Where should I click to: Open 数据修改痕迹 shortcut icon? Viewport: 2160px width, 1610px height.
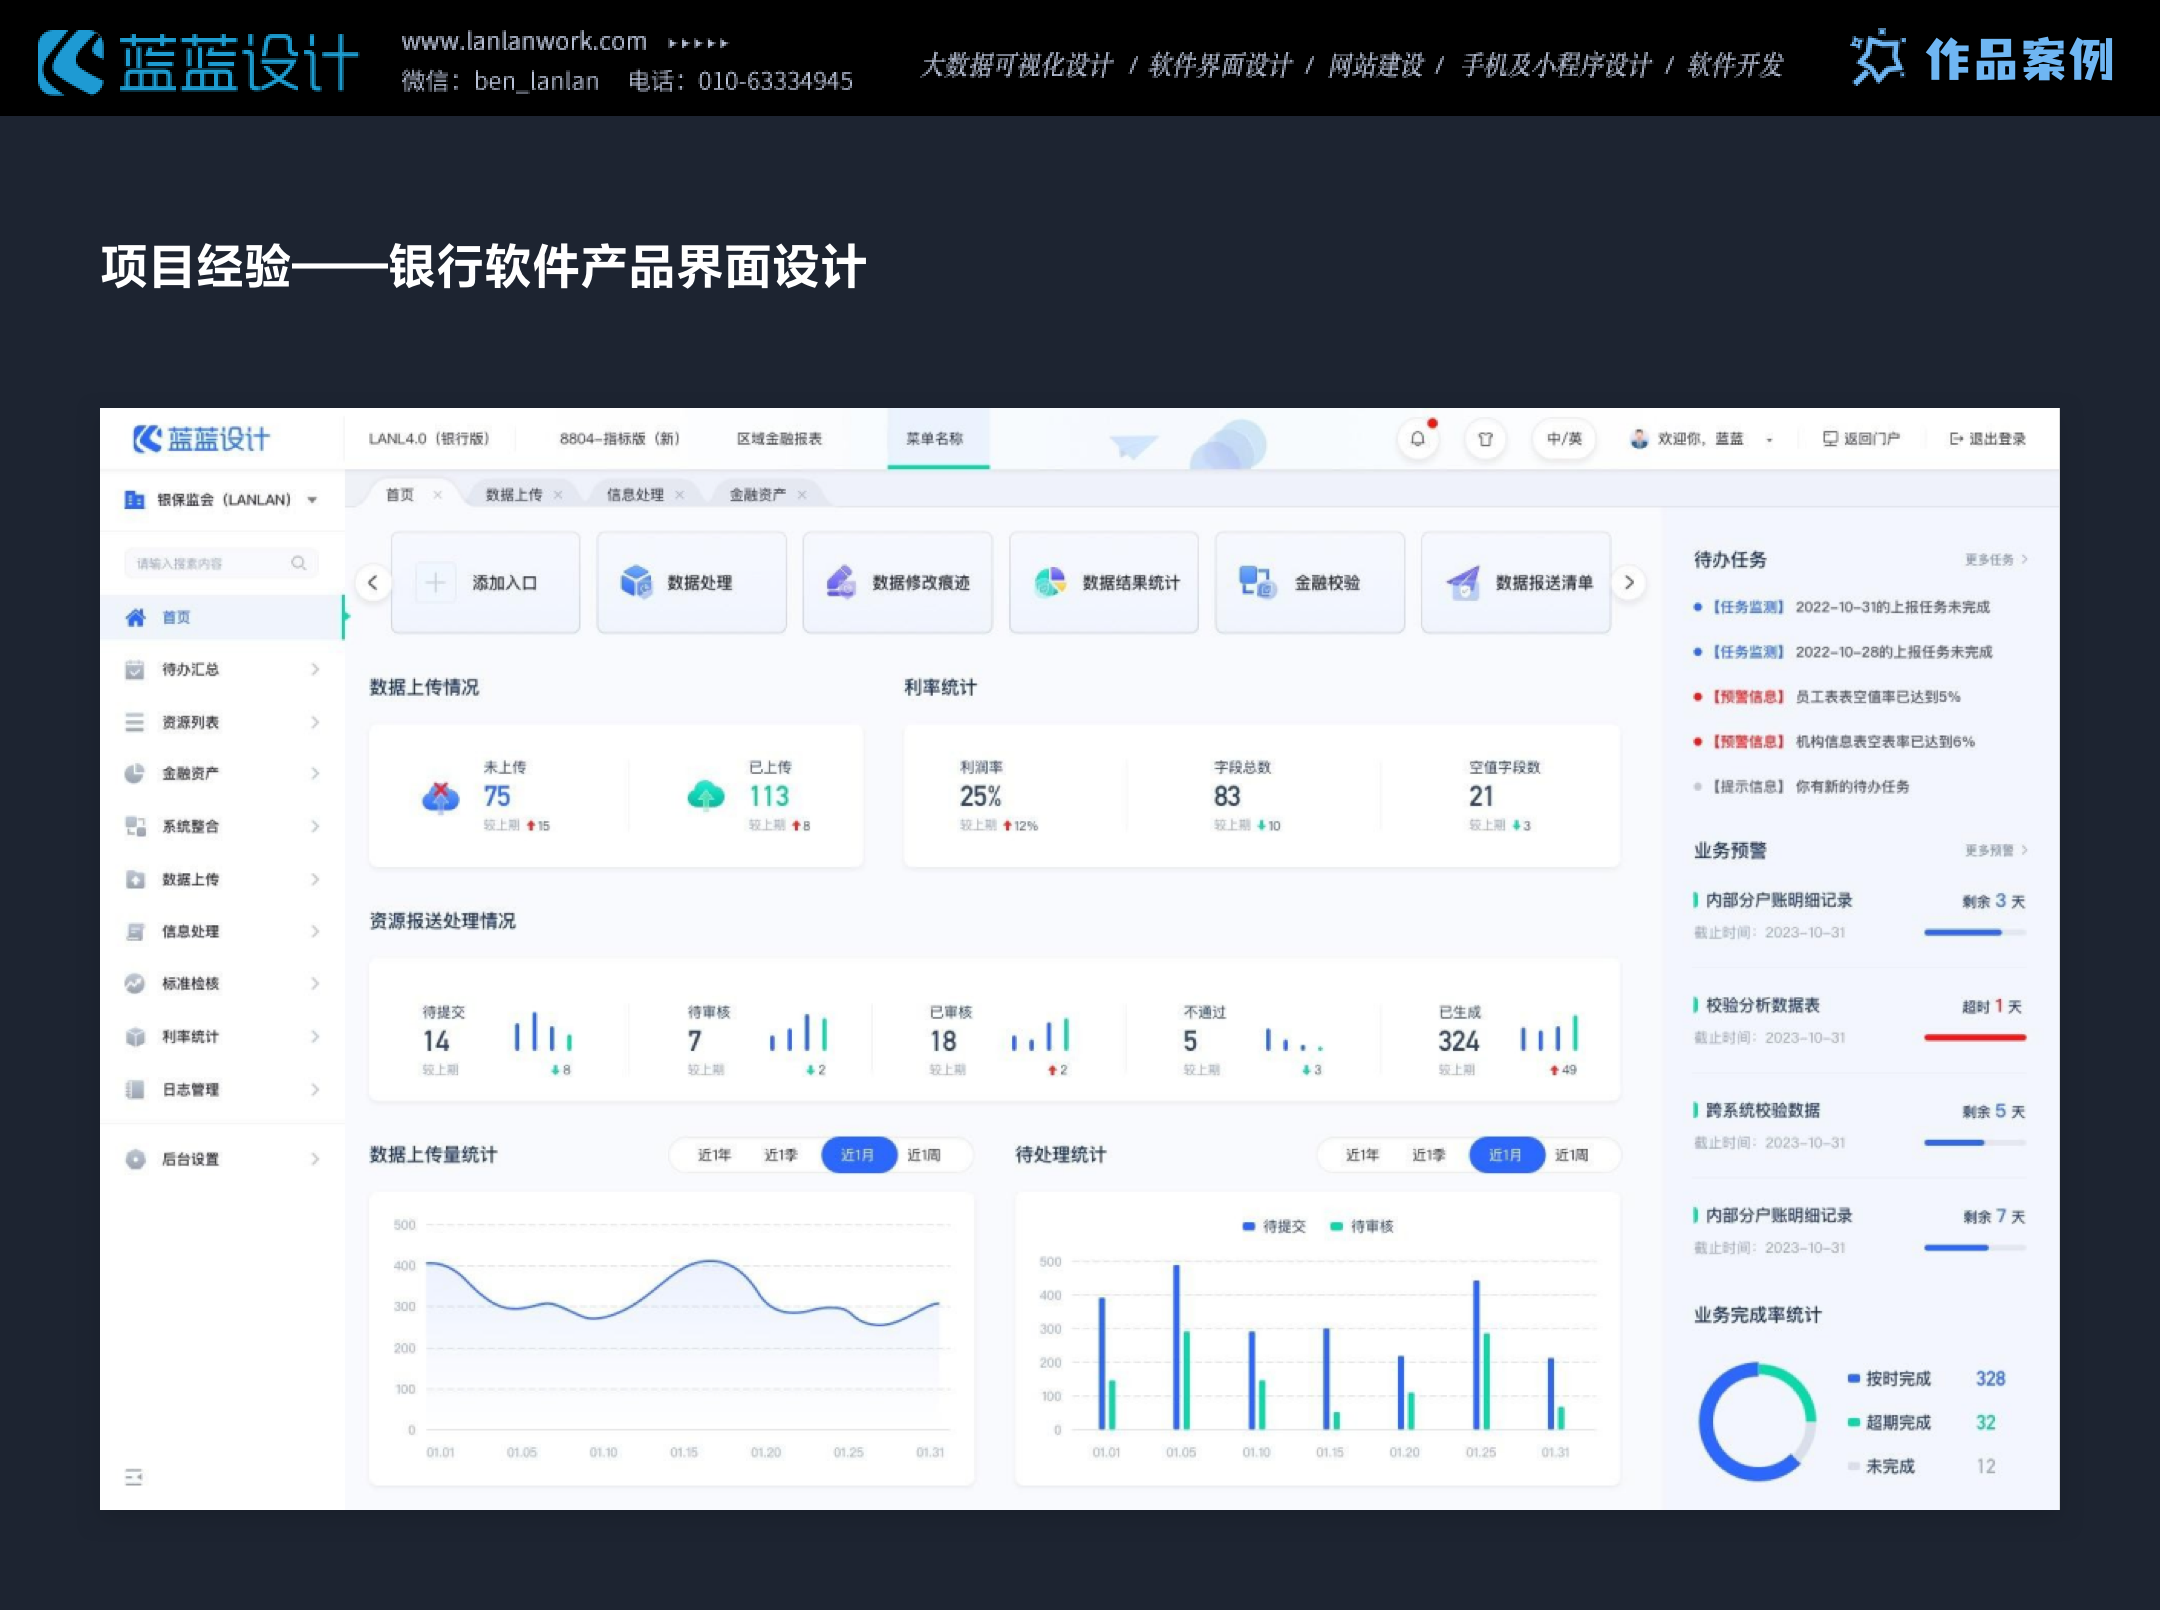[841, 582]
